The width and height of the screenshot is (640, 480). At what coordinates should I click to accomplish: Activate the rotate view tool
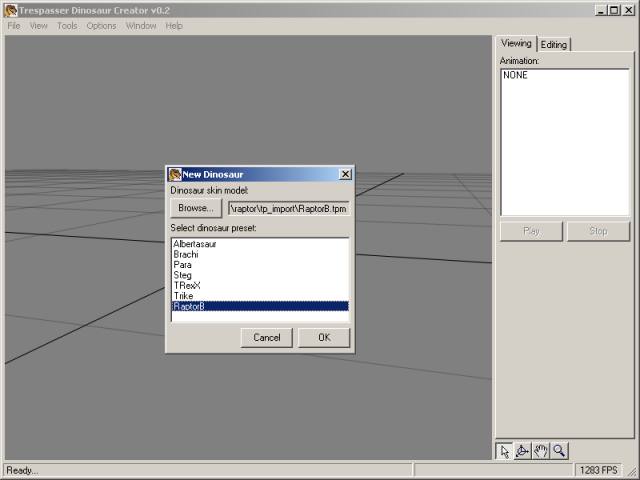coord(523,451)
